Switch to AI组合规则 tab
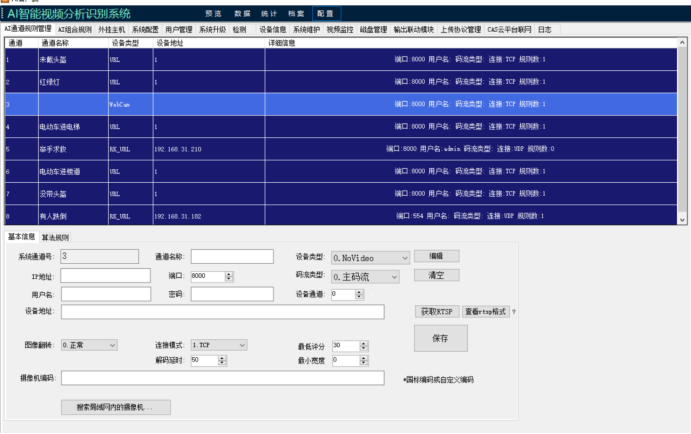 [x=75, y=30]
